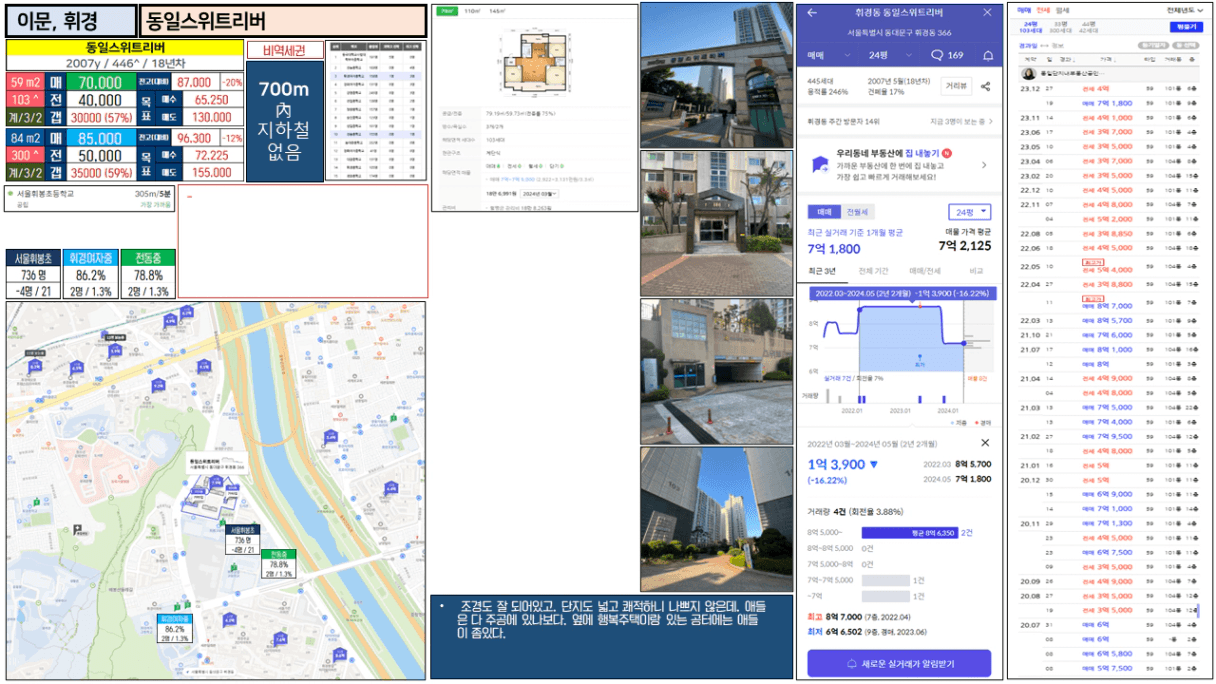Click the 70,000 cell in the green price box

[x=100, y=83]
